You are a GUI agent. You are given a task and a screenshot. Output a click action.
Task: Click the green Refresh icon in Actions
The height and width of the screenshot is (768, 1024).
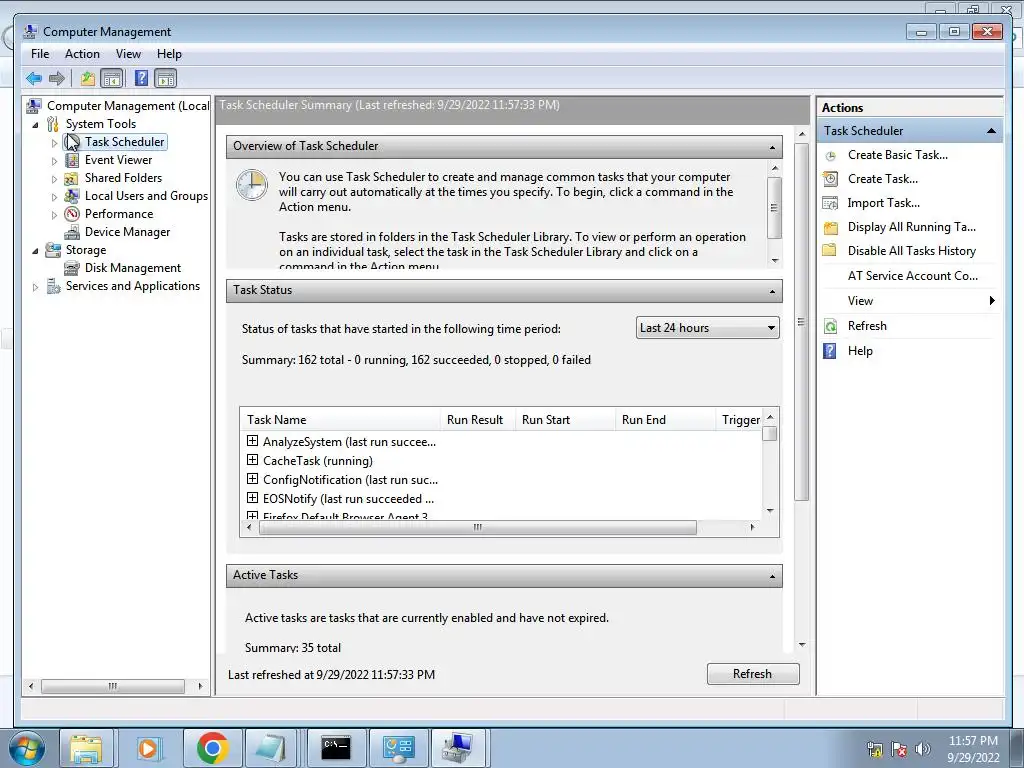830,326
